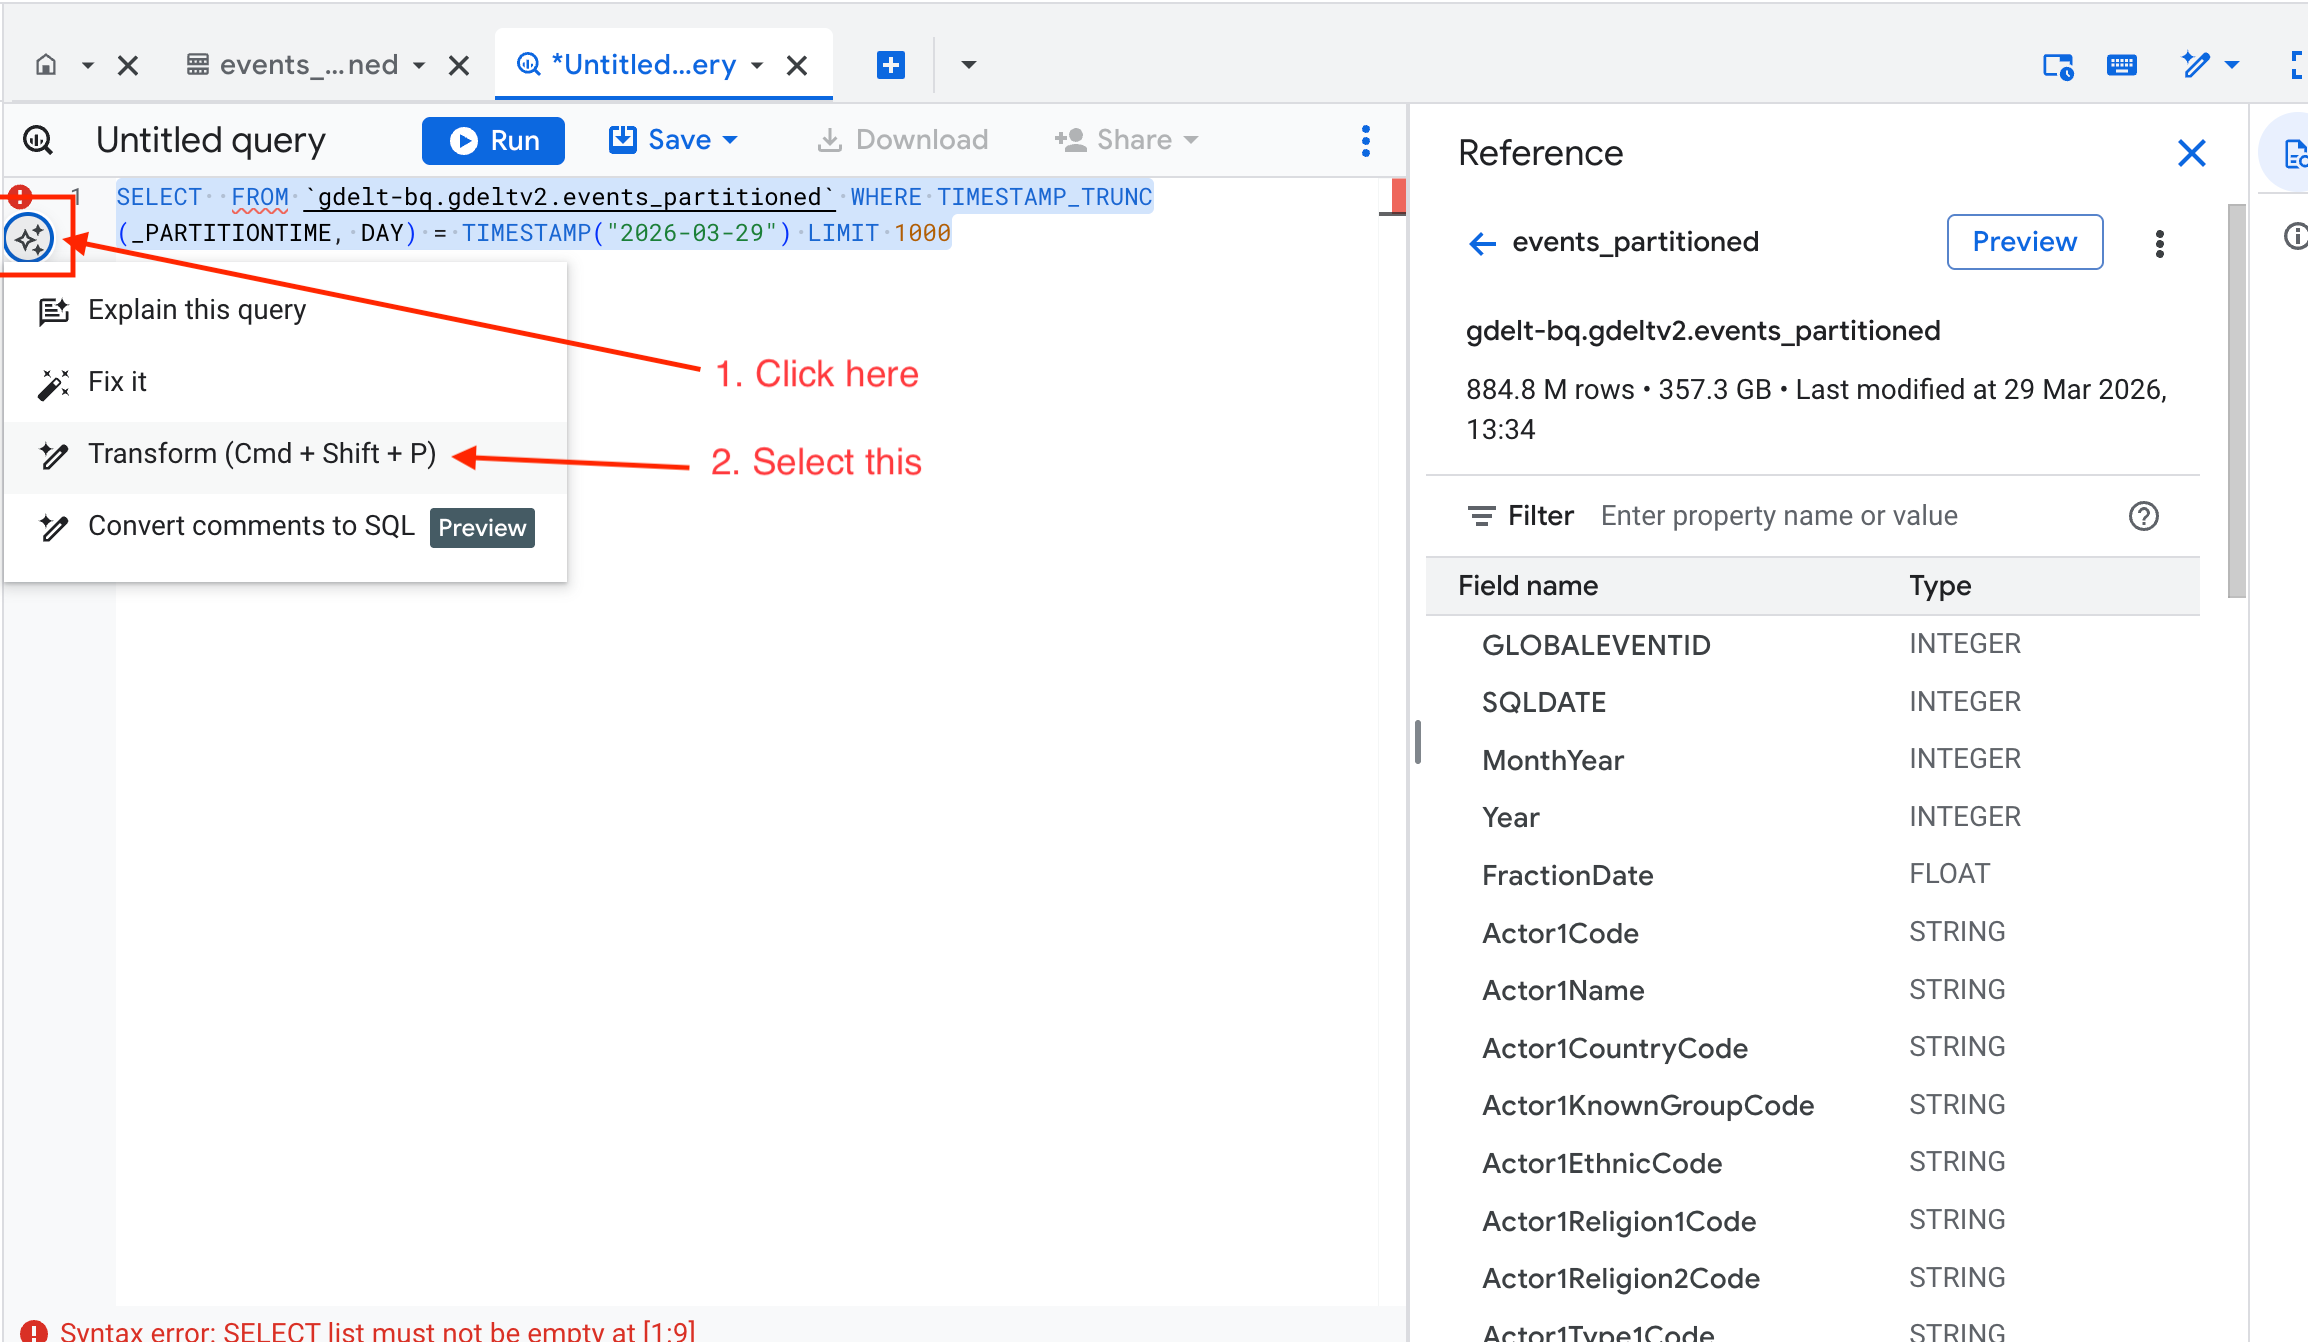Open the query editor more options menu
2308x1342 pixels.
pyautogui.click(x=1365, y=141)
